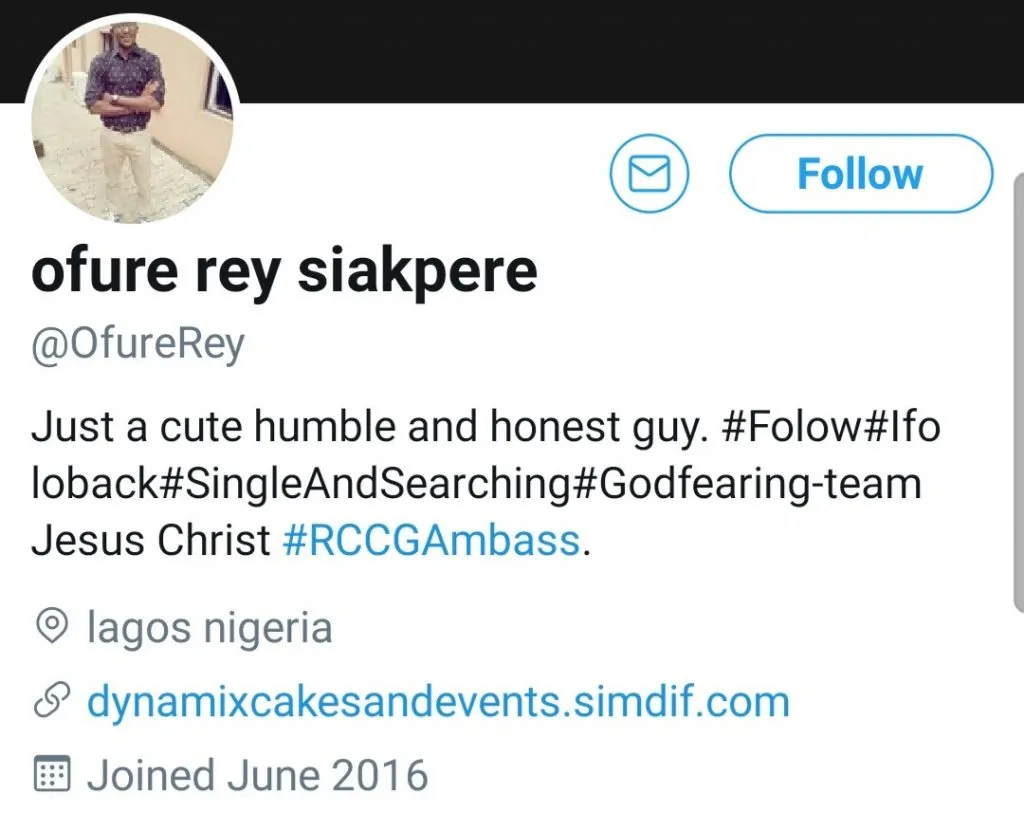Click the bio line starting with Just a cute
This screenshot has height=831, width=1024.
(x=370, y=428)
